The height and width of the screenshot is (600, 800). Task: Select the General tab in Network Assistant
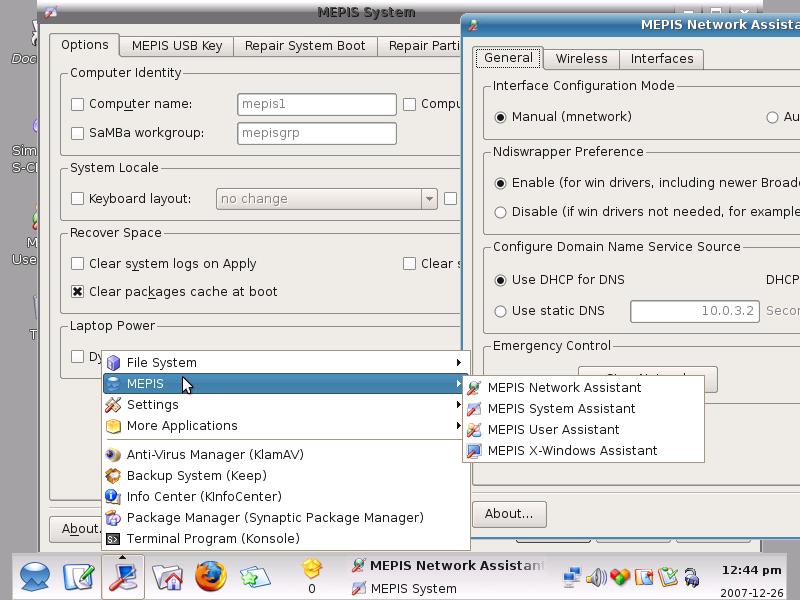(x=508, y=58)
